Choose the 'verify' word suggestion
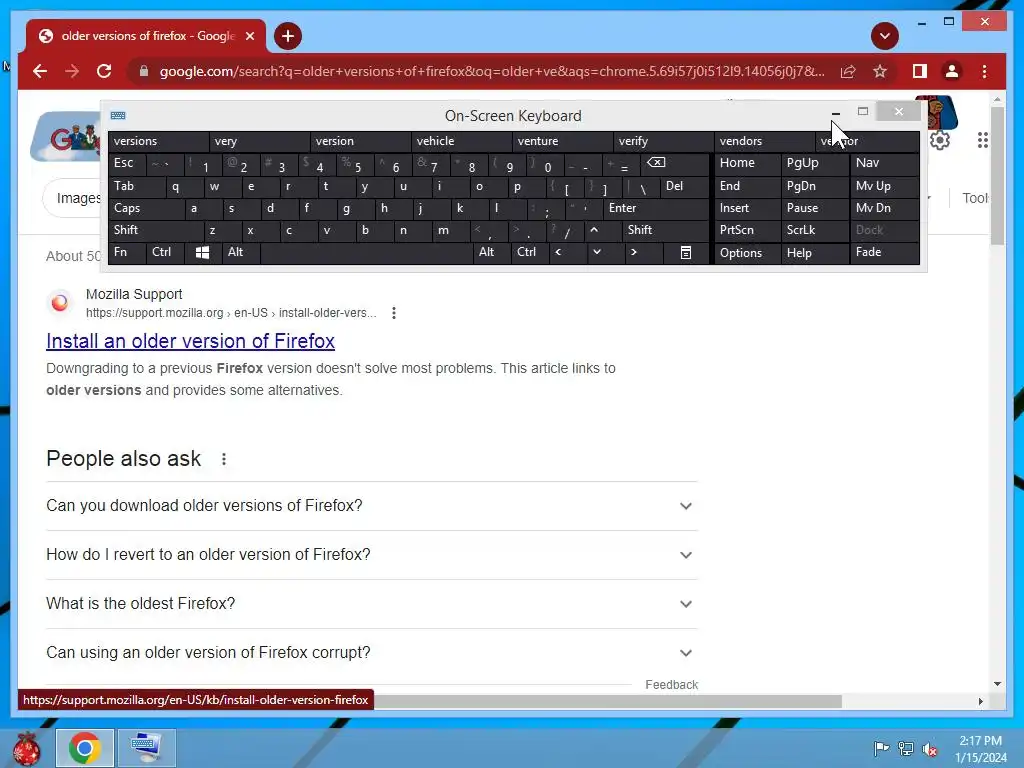 pos(663,141)
